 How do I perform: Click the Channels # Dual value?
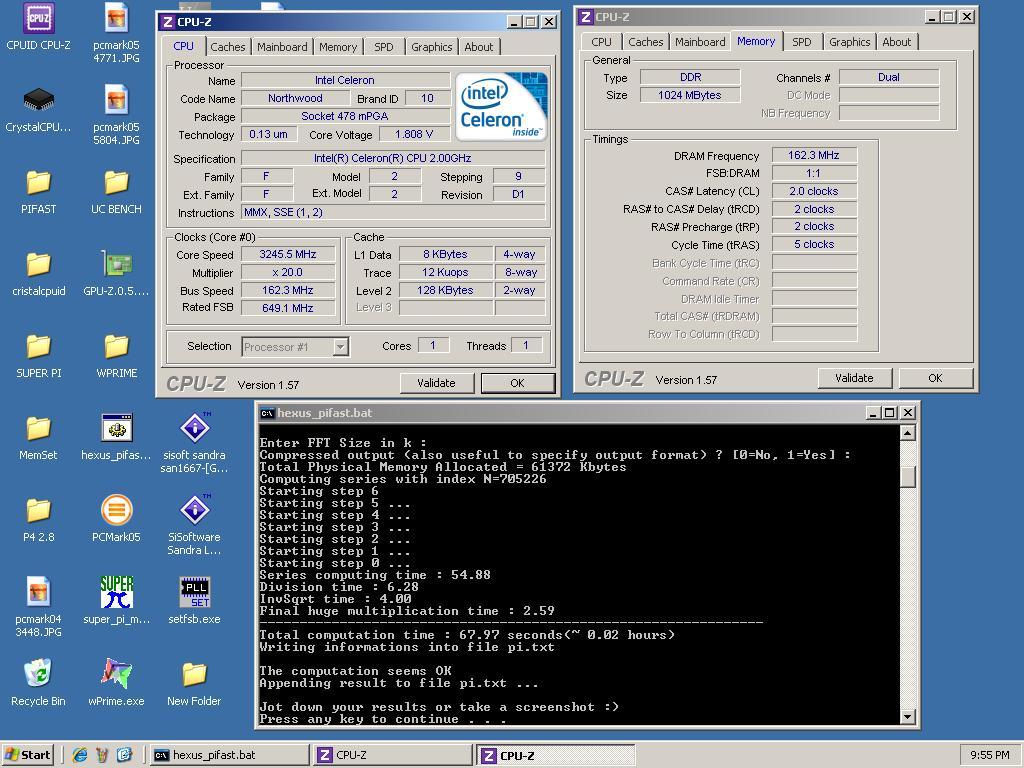pos(889,77)
